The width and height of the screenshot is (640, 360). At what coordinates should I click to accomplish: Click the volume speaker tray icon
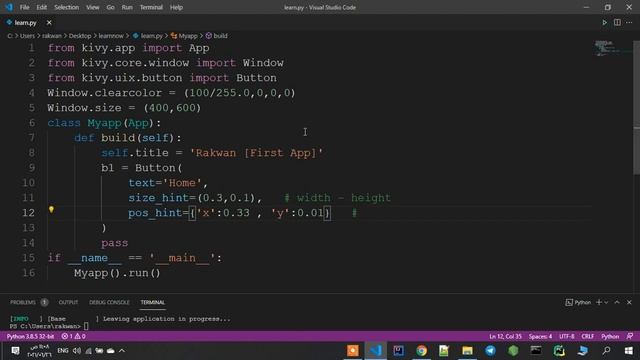[x=76, y=351]
